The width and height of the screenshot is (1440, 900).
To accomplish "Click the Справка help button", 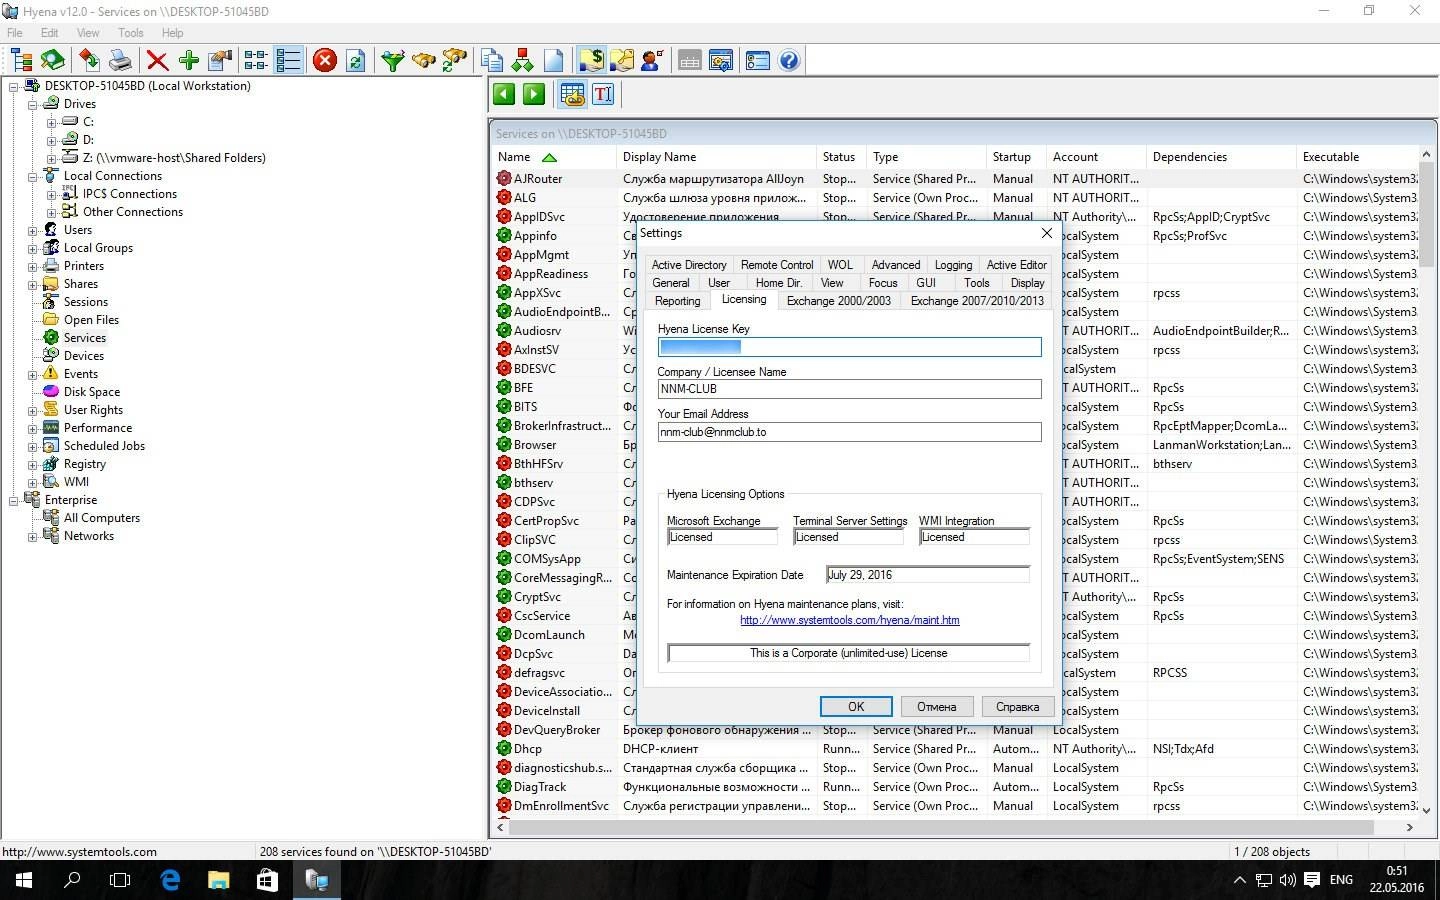I will (x=1017, y=706).
